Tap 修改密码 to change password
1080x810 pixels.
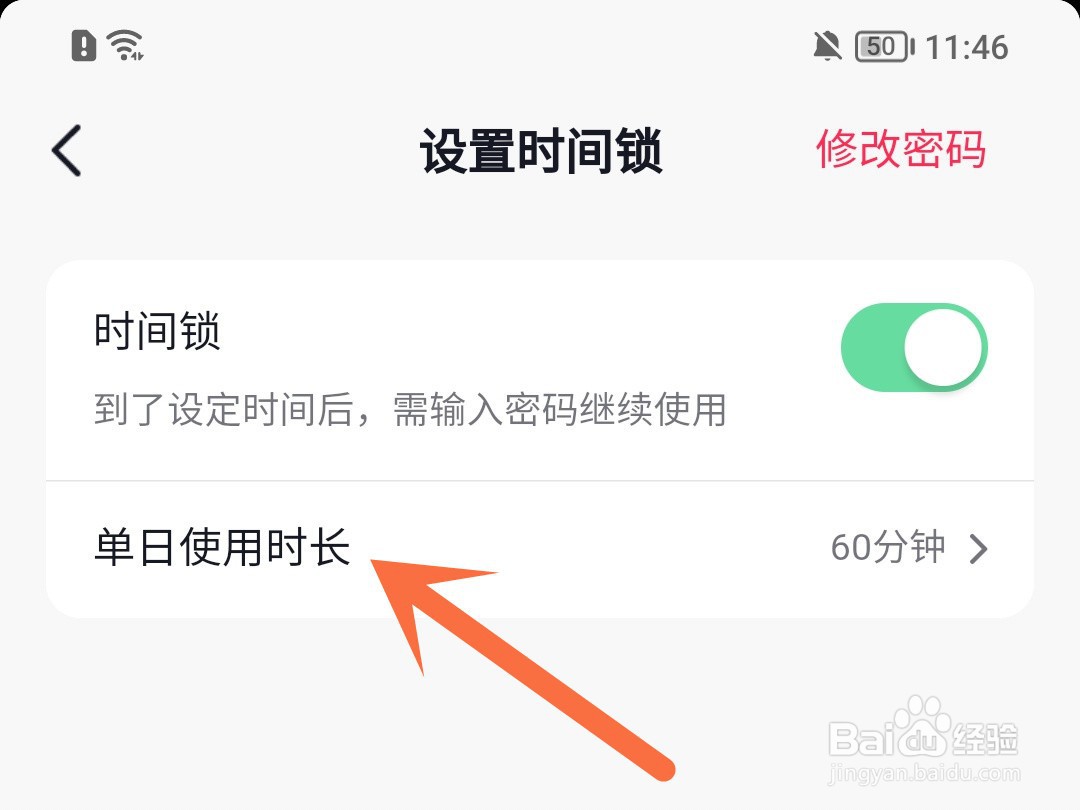tap(901, 149)
